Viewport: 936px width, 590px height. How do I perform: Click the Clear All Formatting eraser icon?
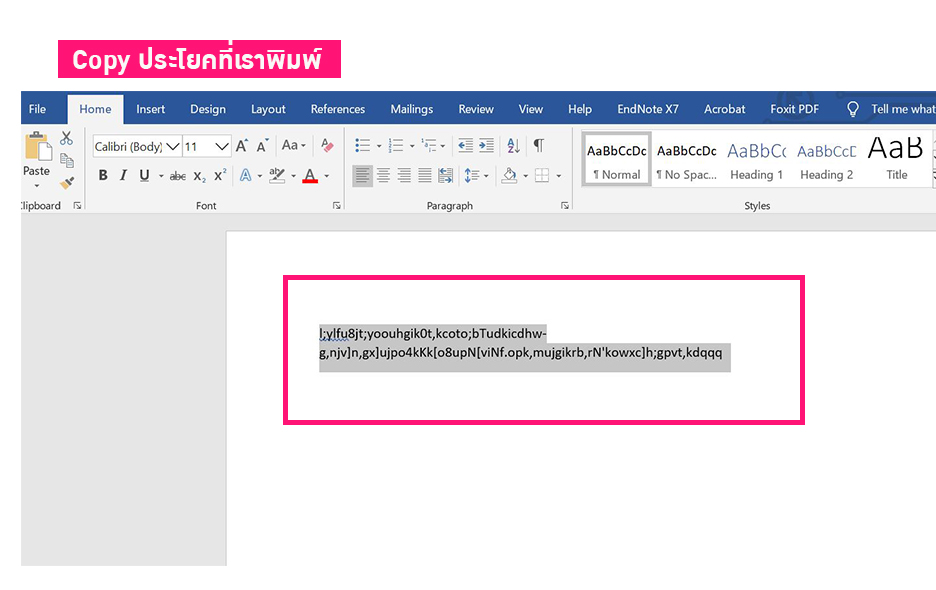(327, 146)
